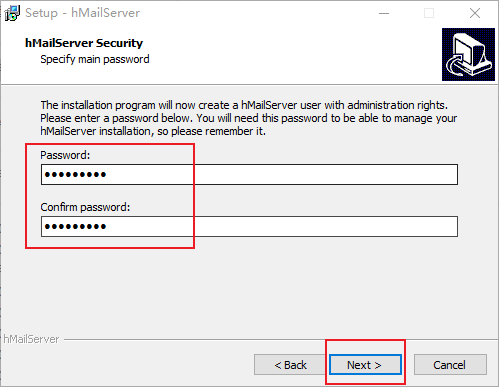Screen dimensions: 499x387
Task: Click the 'Specify main password' subtitle
Action: click(95, 59)
